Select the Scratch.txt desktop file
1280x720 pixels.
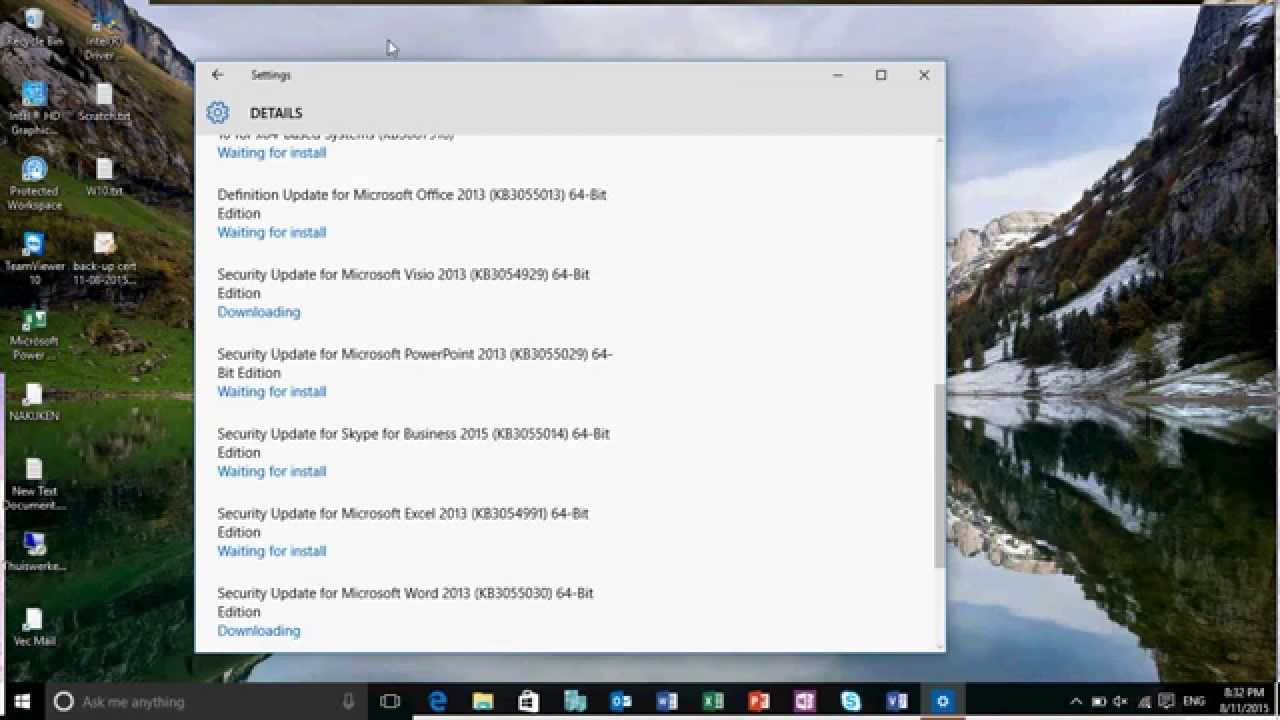pos(104,102)
